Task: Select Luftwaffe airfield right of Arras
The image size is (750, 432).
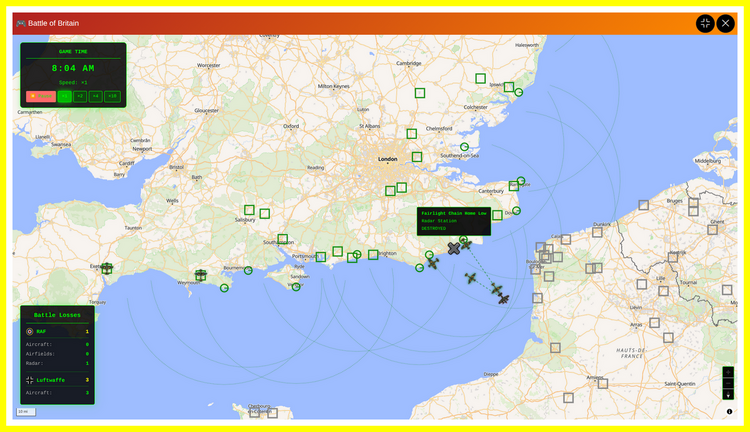Action: (654, 322)
